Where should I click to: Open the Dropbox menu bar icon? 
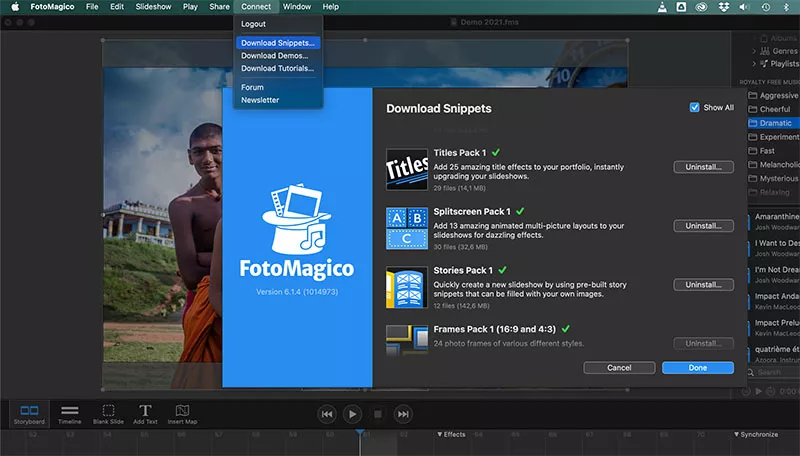tap(723, 7)
